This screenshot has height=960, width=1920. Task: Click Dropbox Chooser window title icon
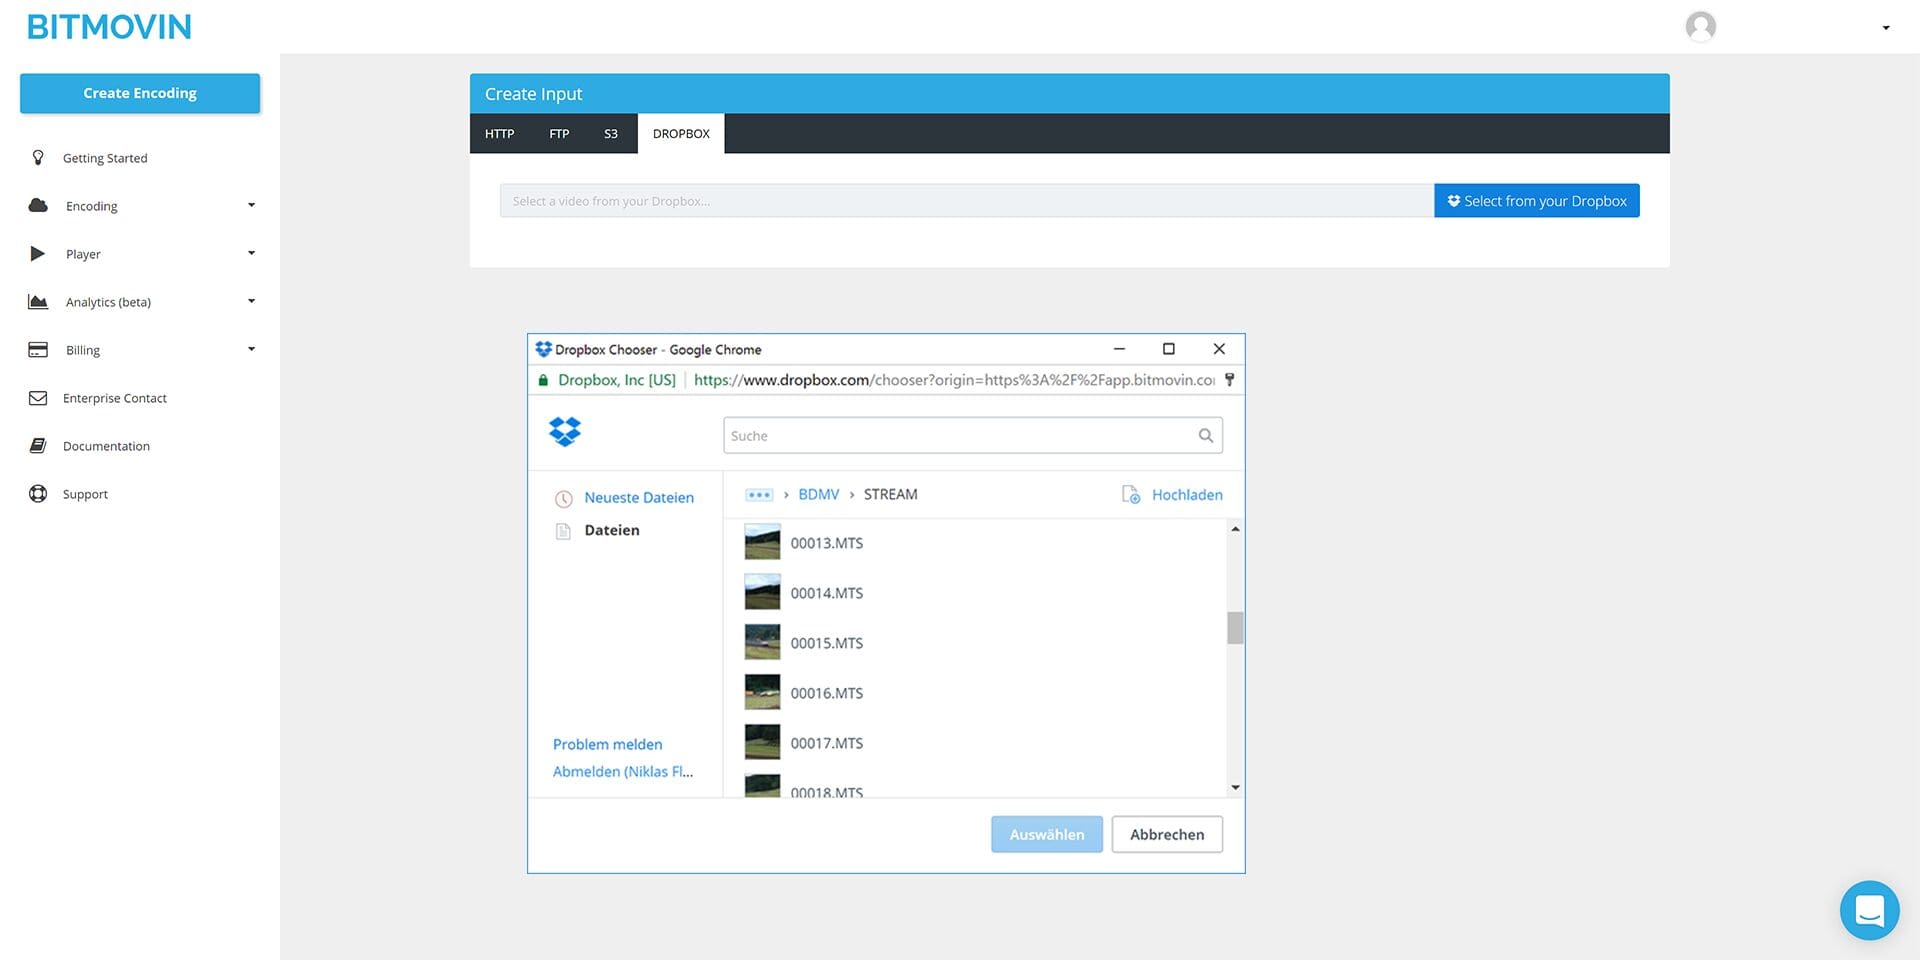(x=543, y=349)
